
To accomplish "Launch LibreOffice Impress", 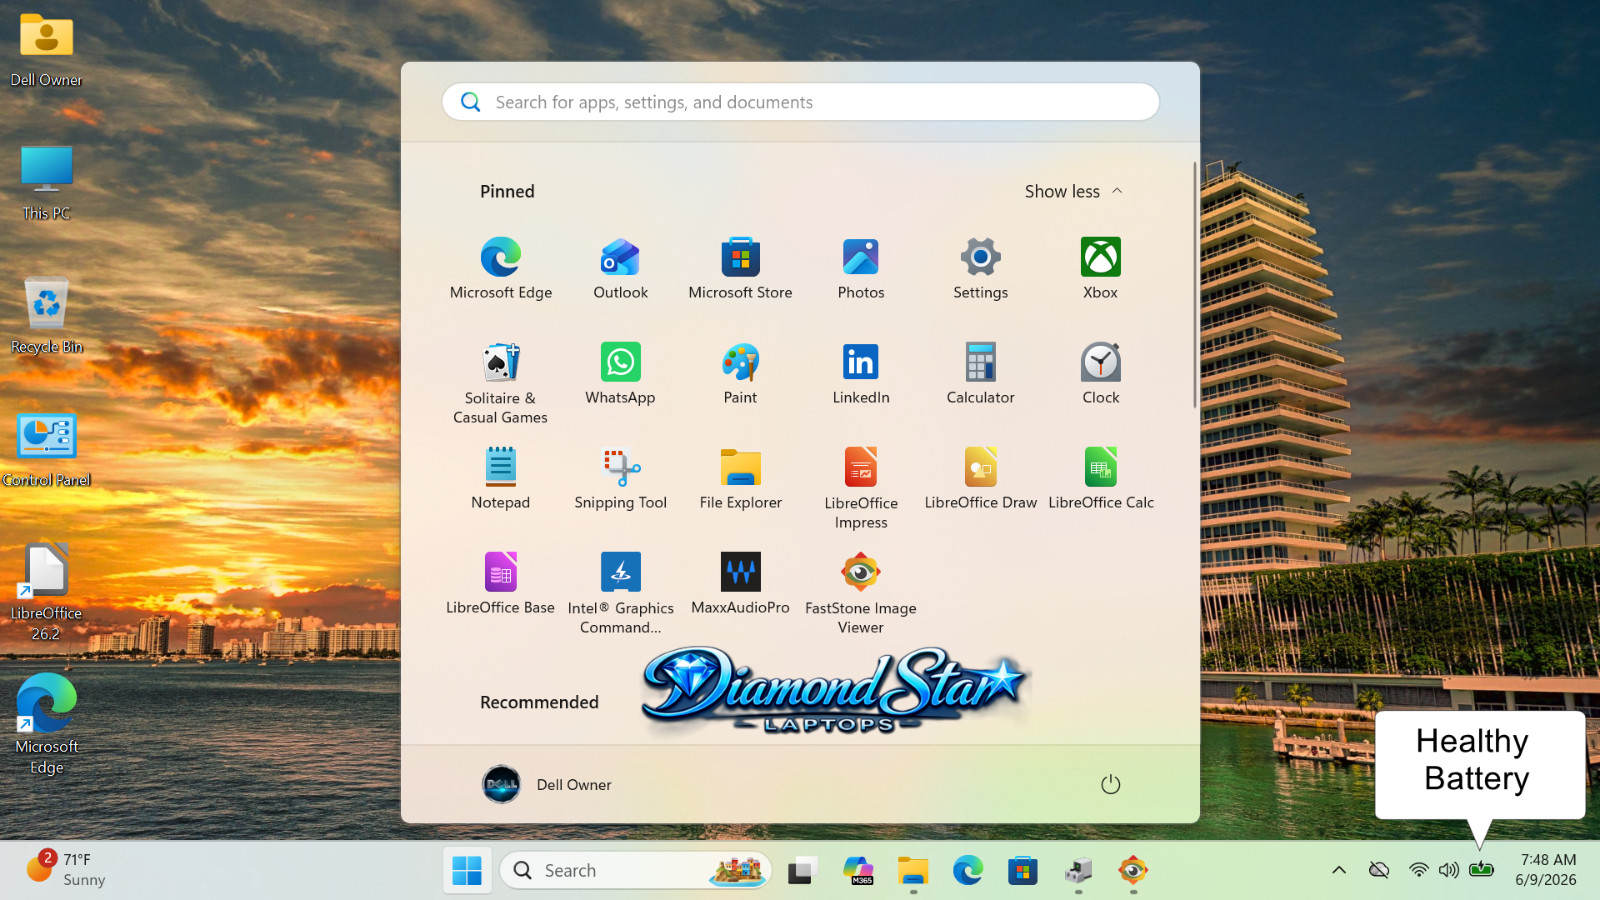I will [860, 488].
